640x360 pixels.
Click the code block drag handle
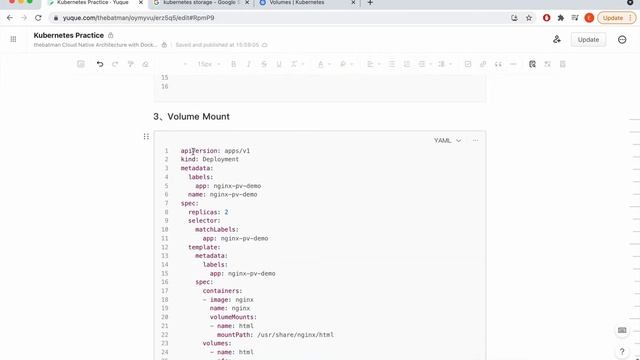pyautogui.click(x=146, y=136)
